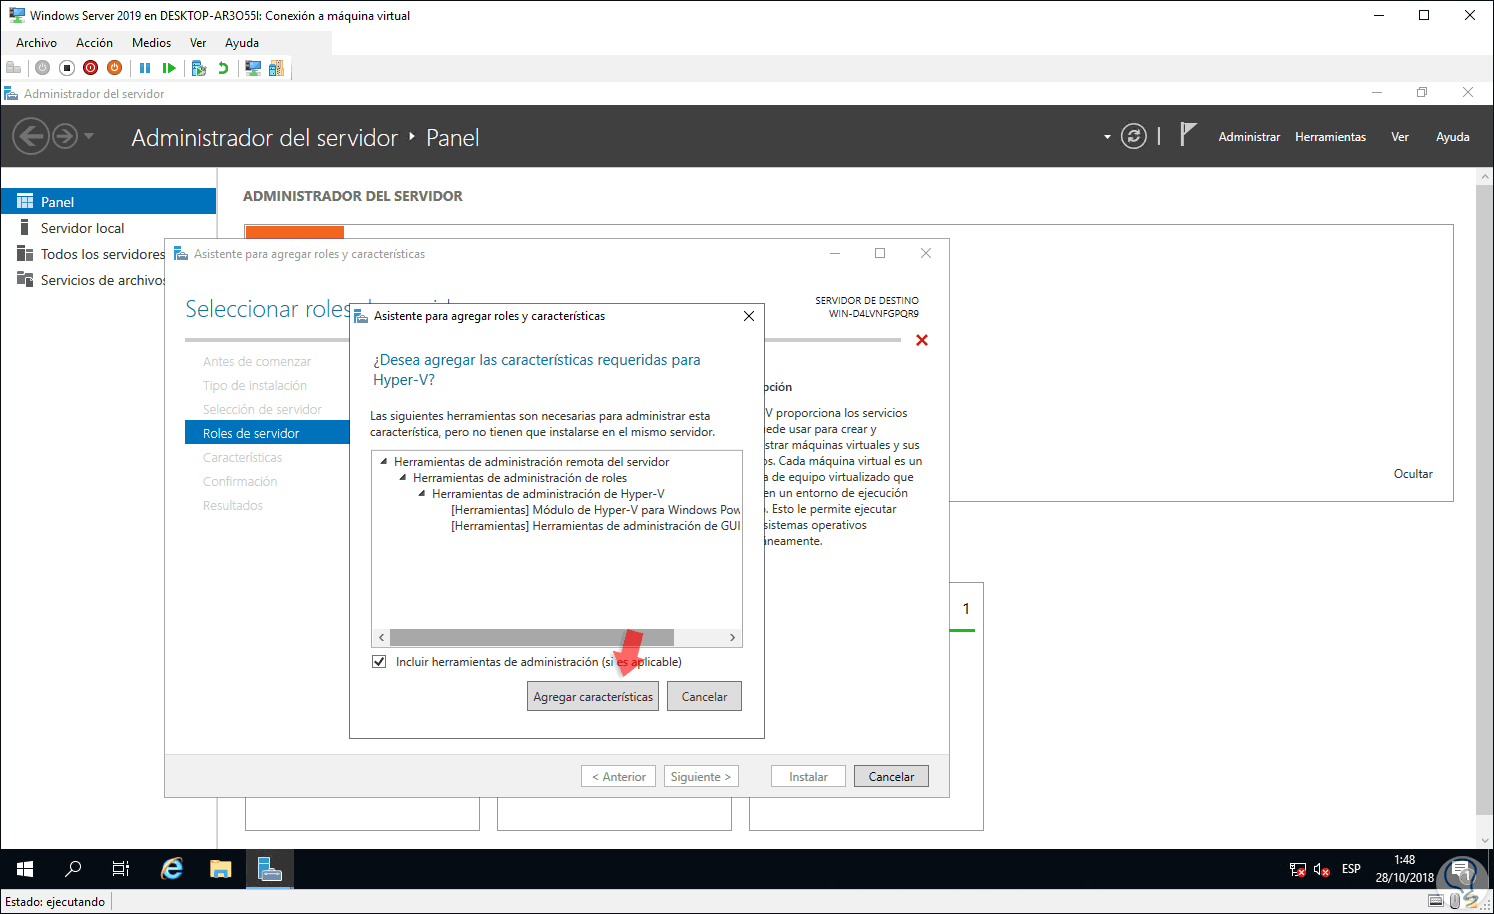This screenshot has width=1494, height=914.
Task: Select Todos los servidores in the sidebar
Action: 90,253
